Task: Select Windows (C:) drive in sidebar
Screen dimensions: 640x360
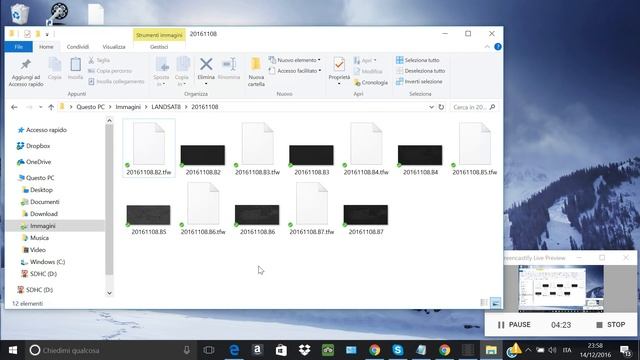Action: (47, 262)
